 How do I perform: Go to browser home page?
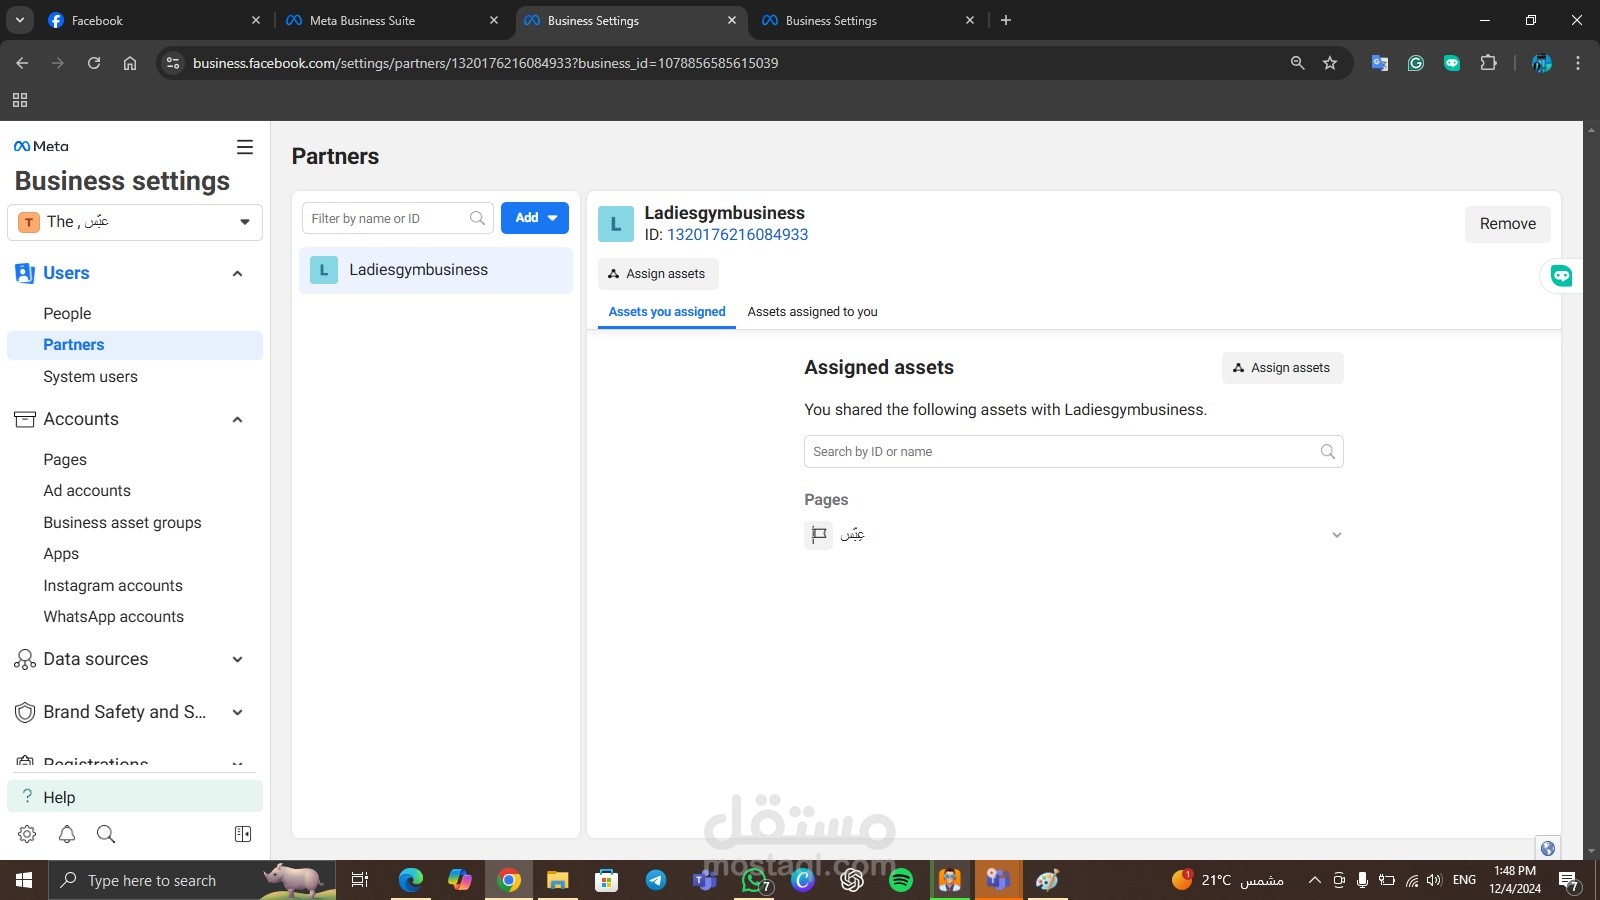130,63
